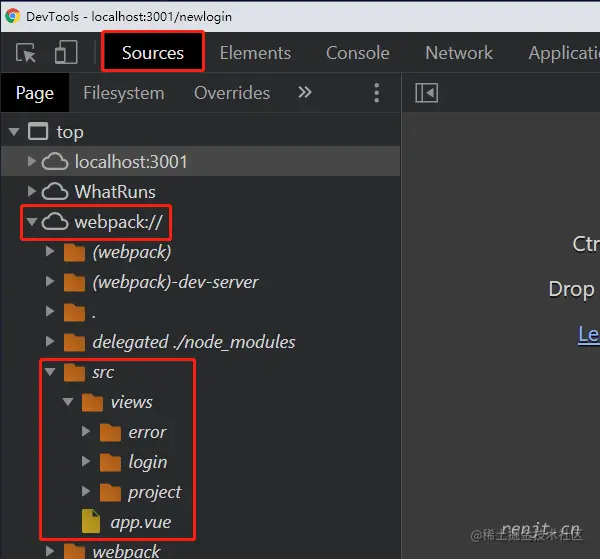This screenshot has width=600, height=559.
Task: Activate the inspect element picker icon
Action: pos(26,52)
